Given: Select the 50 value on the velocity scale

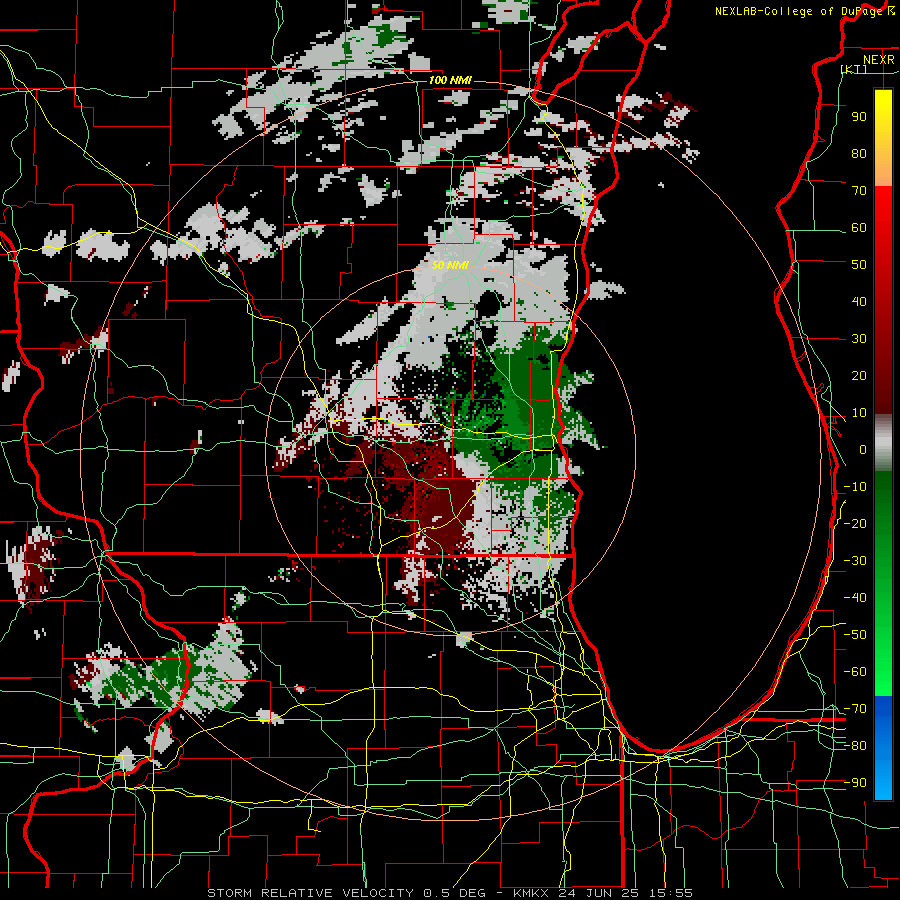Looking at the screenshot, I should tap(859, 265).
